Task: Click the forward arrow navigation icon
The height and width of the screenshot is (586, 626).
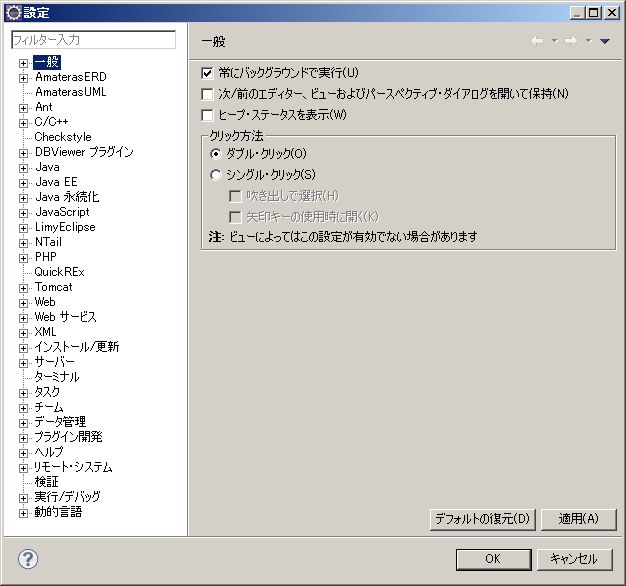Action: [x=571, y=41]
